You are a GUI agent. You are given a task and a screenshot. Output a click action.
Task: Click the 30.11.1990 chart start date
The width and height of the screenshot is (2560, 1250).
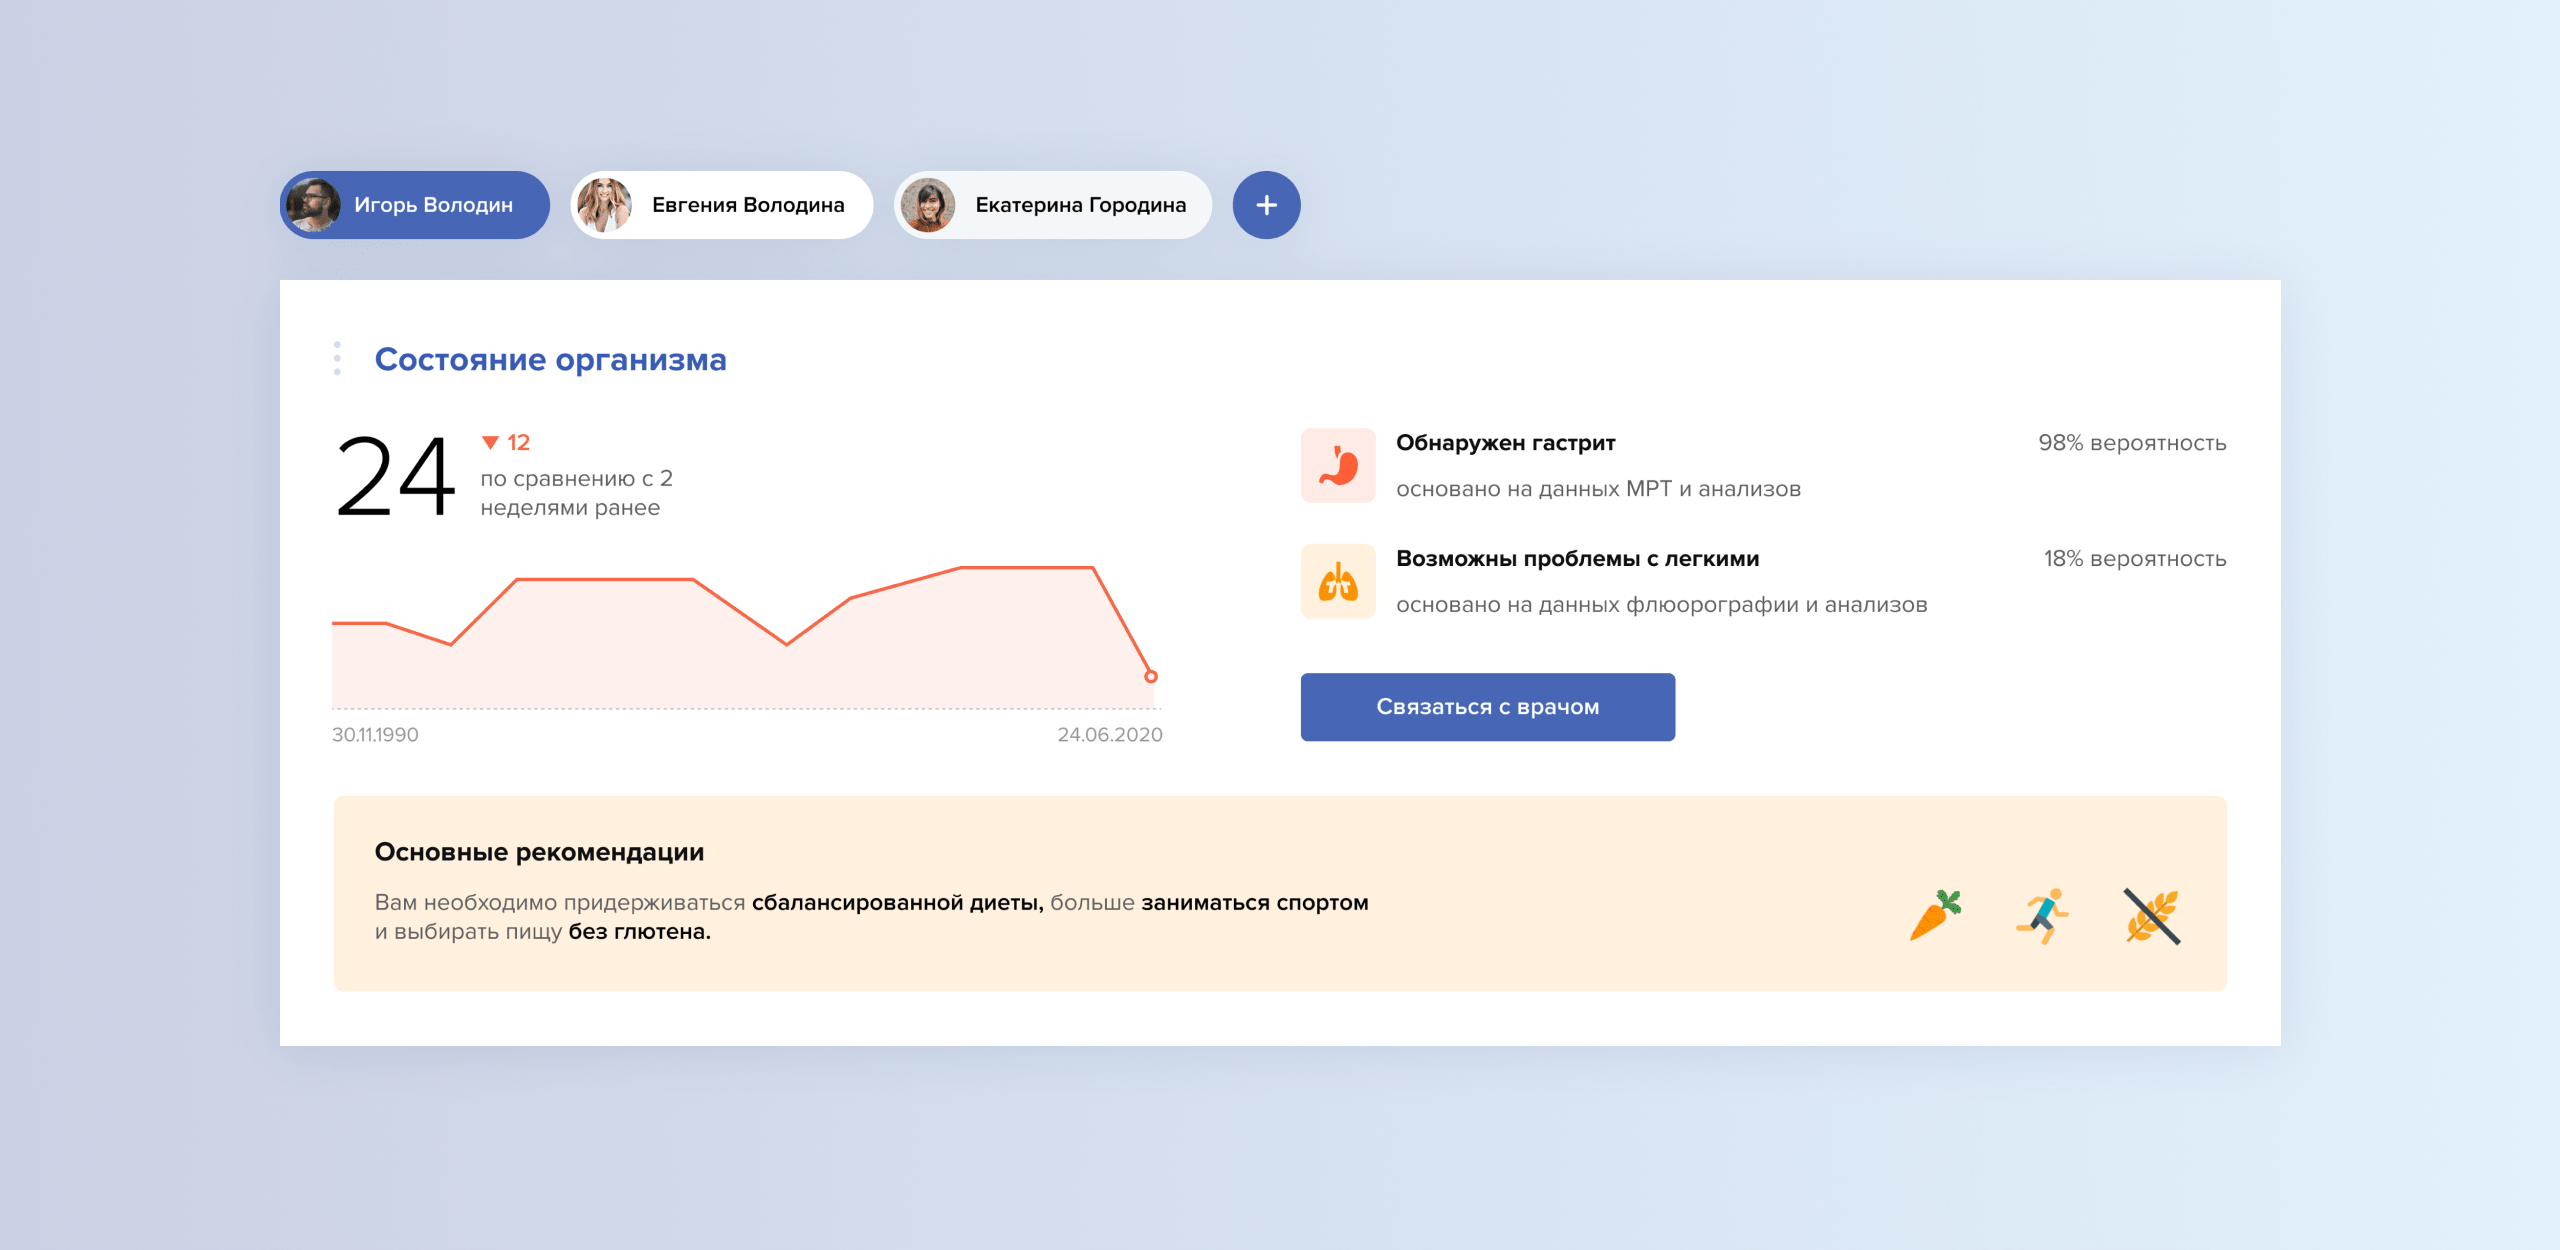(x=375, y=735)
